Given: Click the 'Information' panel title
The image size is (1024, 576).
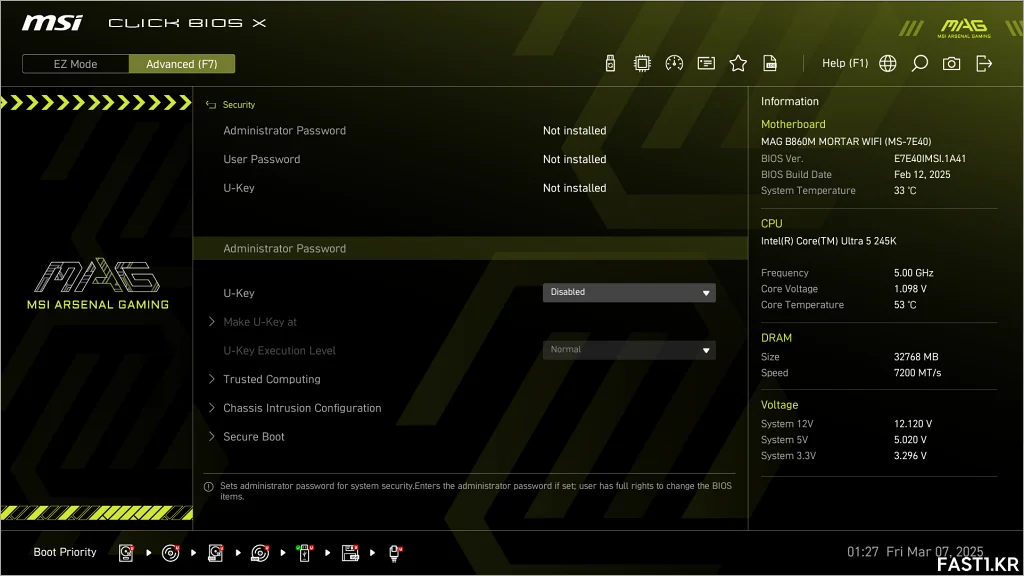Looking at the screenshot, I should pyautogui.click(x=790, y=101).
